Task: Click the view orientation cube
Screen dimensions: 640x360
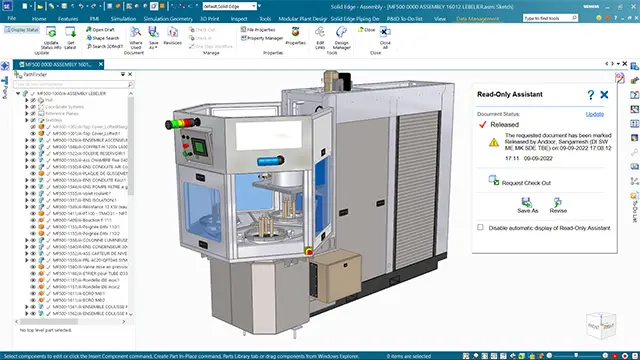Action: 601,325
